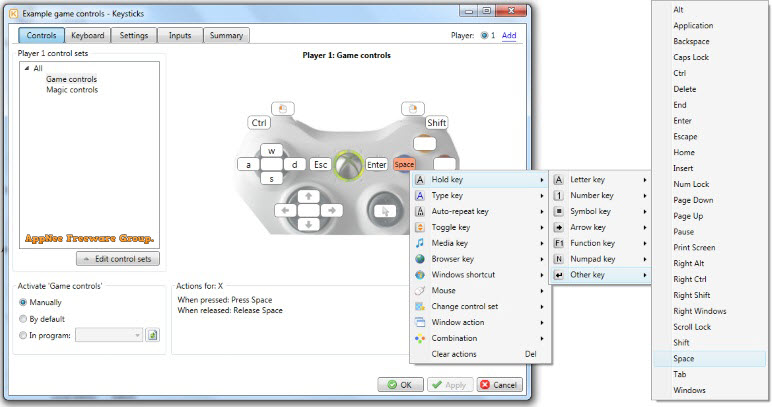This screenshot has width=772, height=407.
Task: Click the Auto-repeat key icon
Action: pos(420,211)
